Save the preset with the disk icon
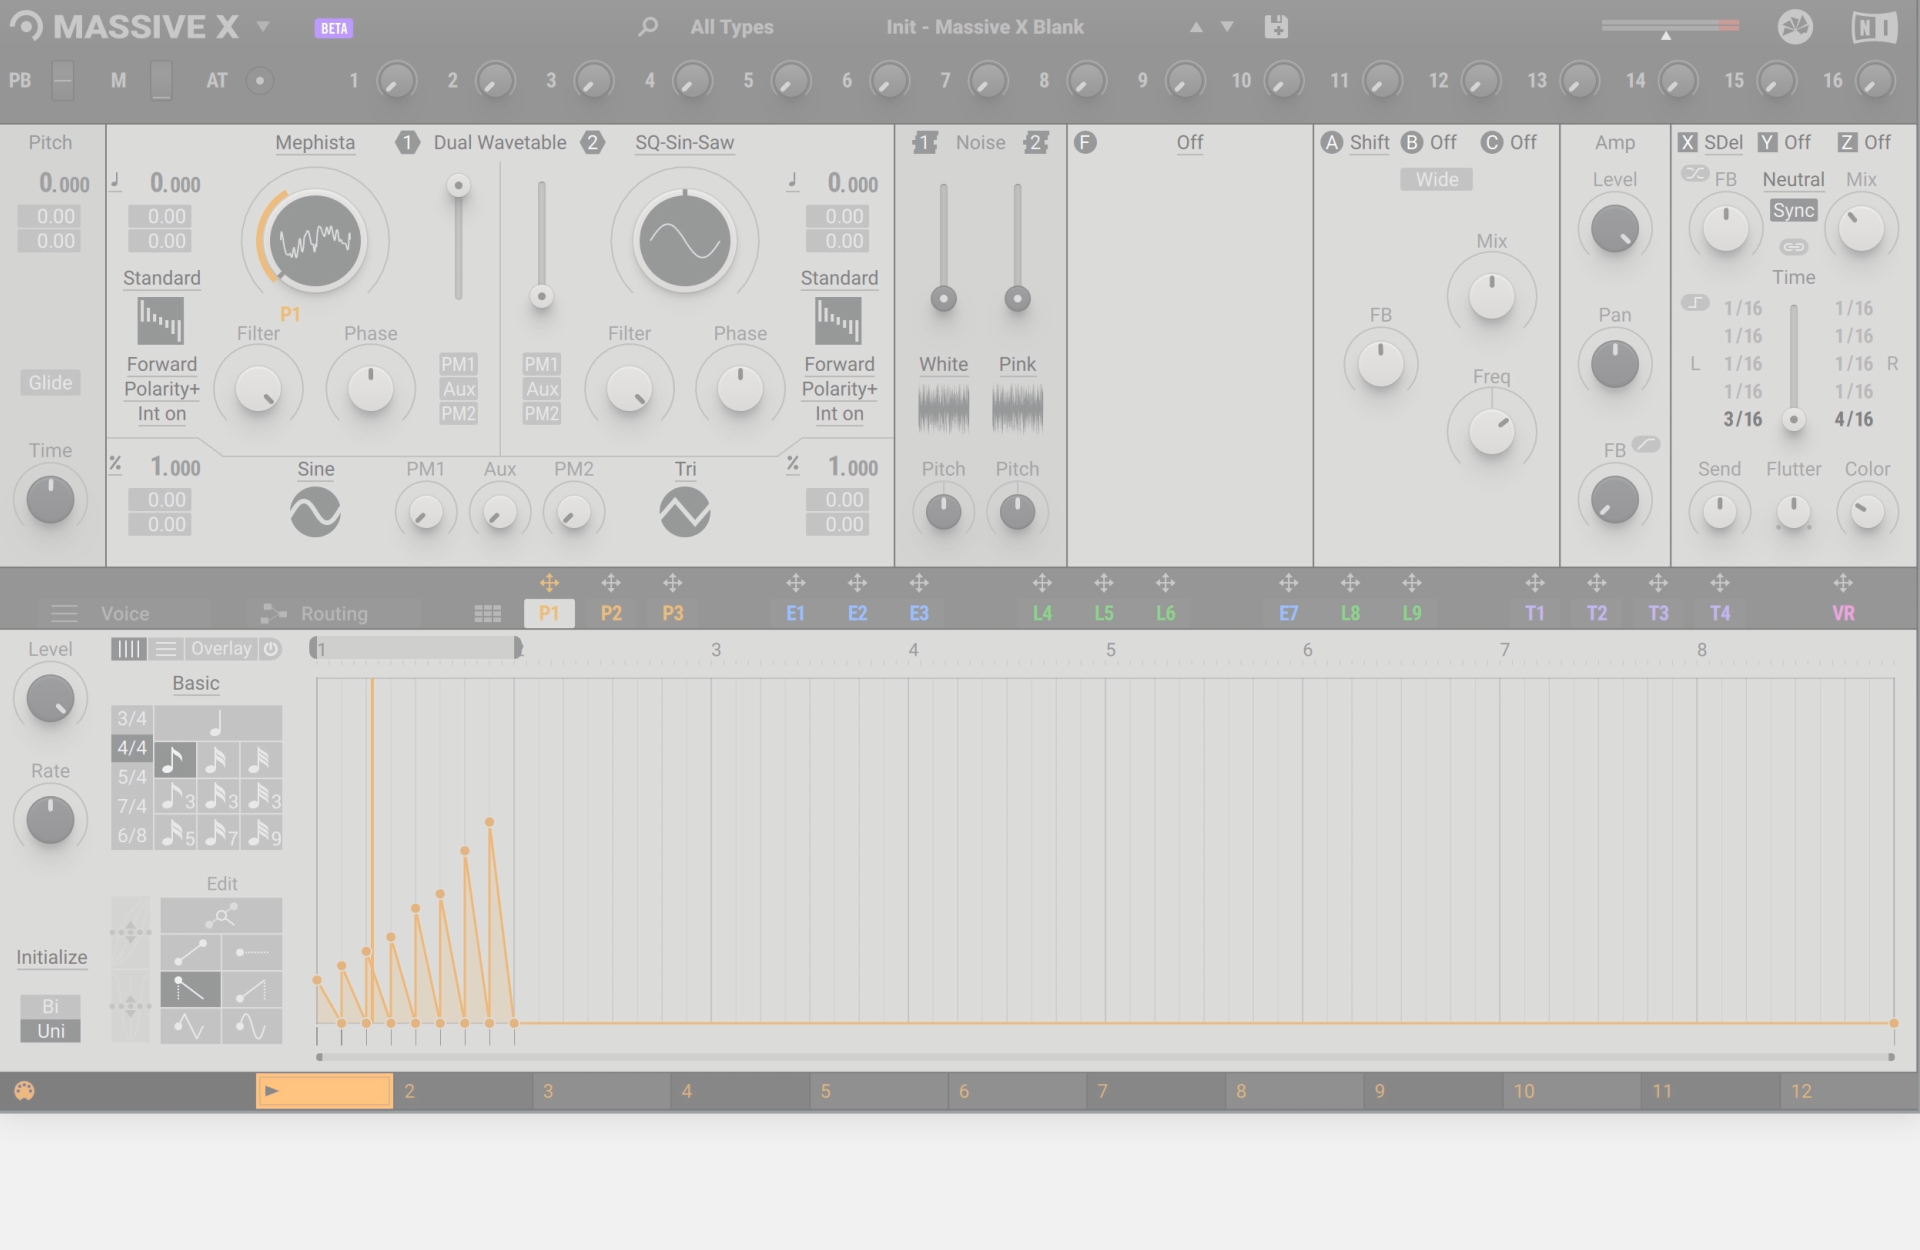 tap(1276, 27)
